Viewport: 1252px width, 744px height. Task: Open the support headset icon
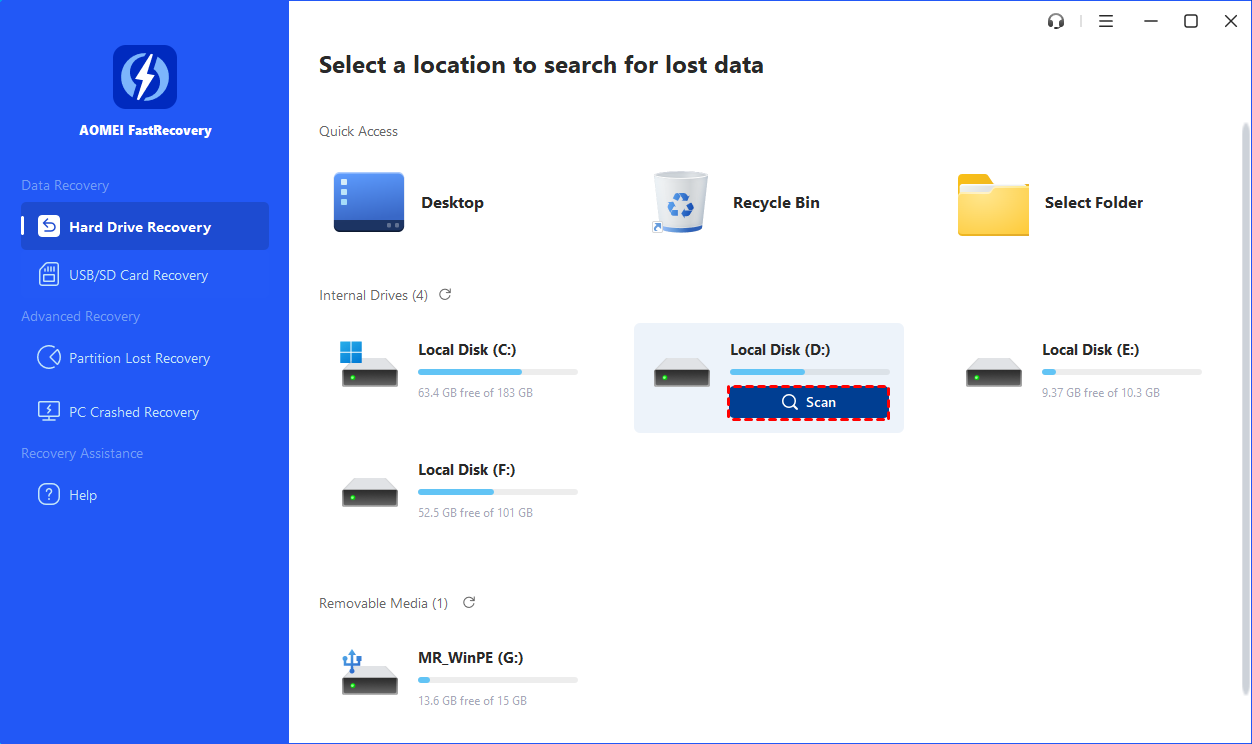tap(1056, 21)
